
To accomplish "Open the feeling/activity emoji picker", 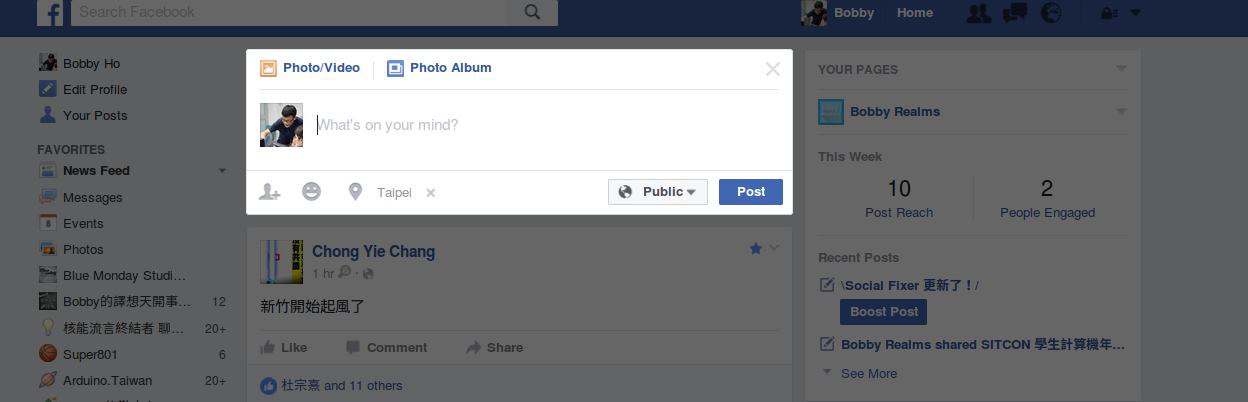I will [311, 191].
